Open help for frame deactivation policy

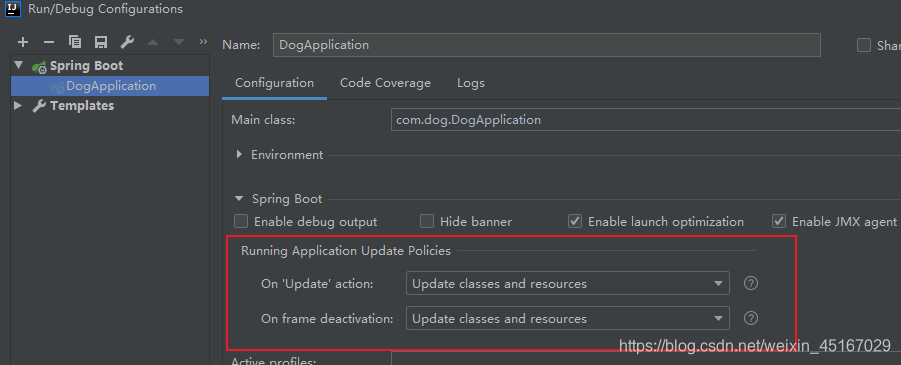(x=750, y=318)
